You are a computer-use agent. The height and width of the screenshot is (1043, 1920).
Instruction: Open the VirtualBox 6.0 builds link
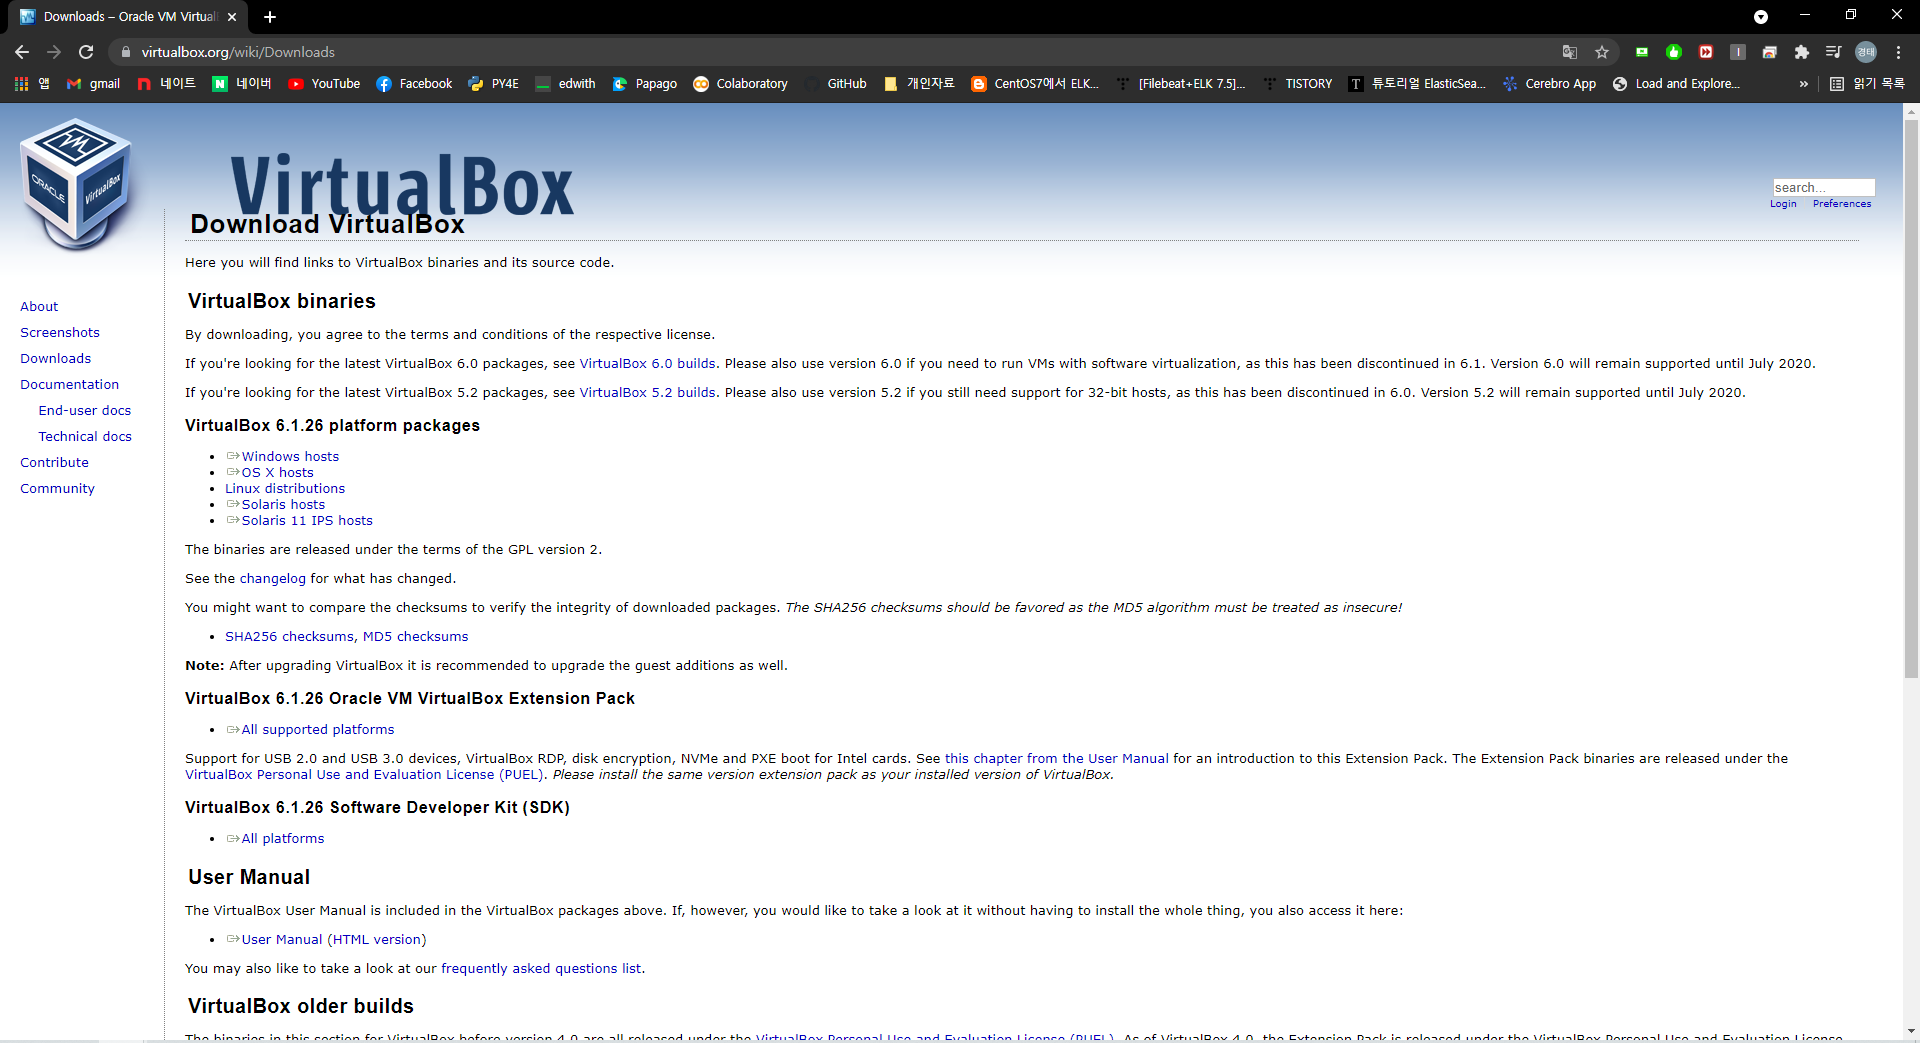point(648,363)
